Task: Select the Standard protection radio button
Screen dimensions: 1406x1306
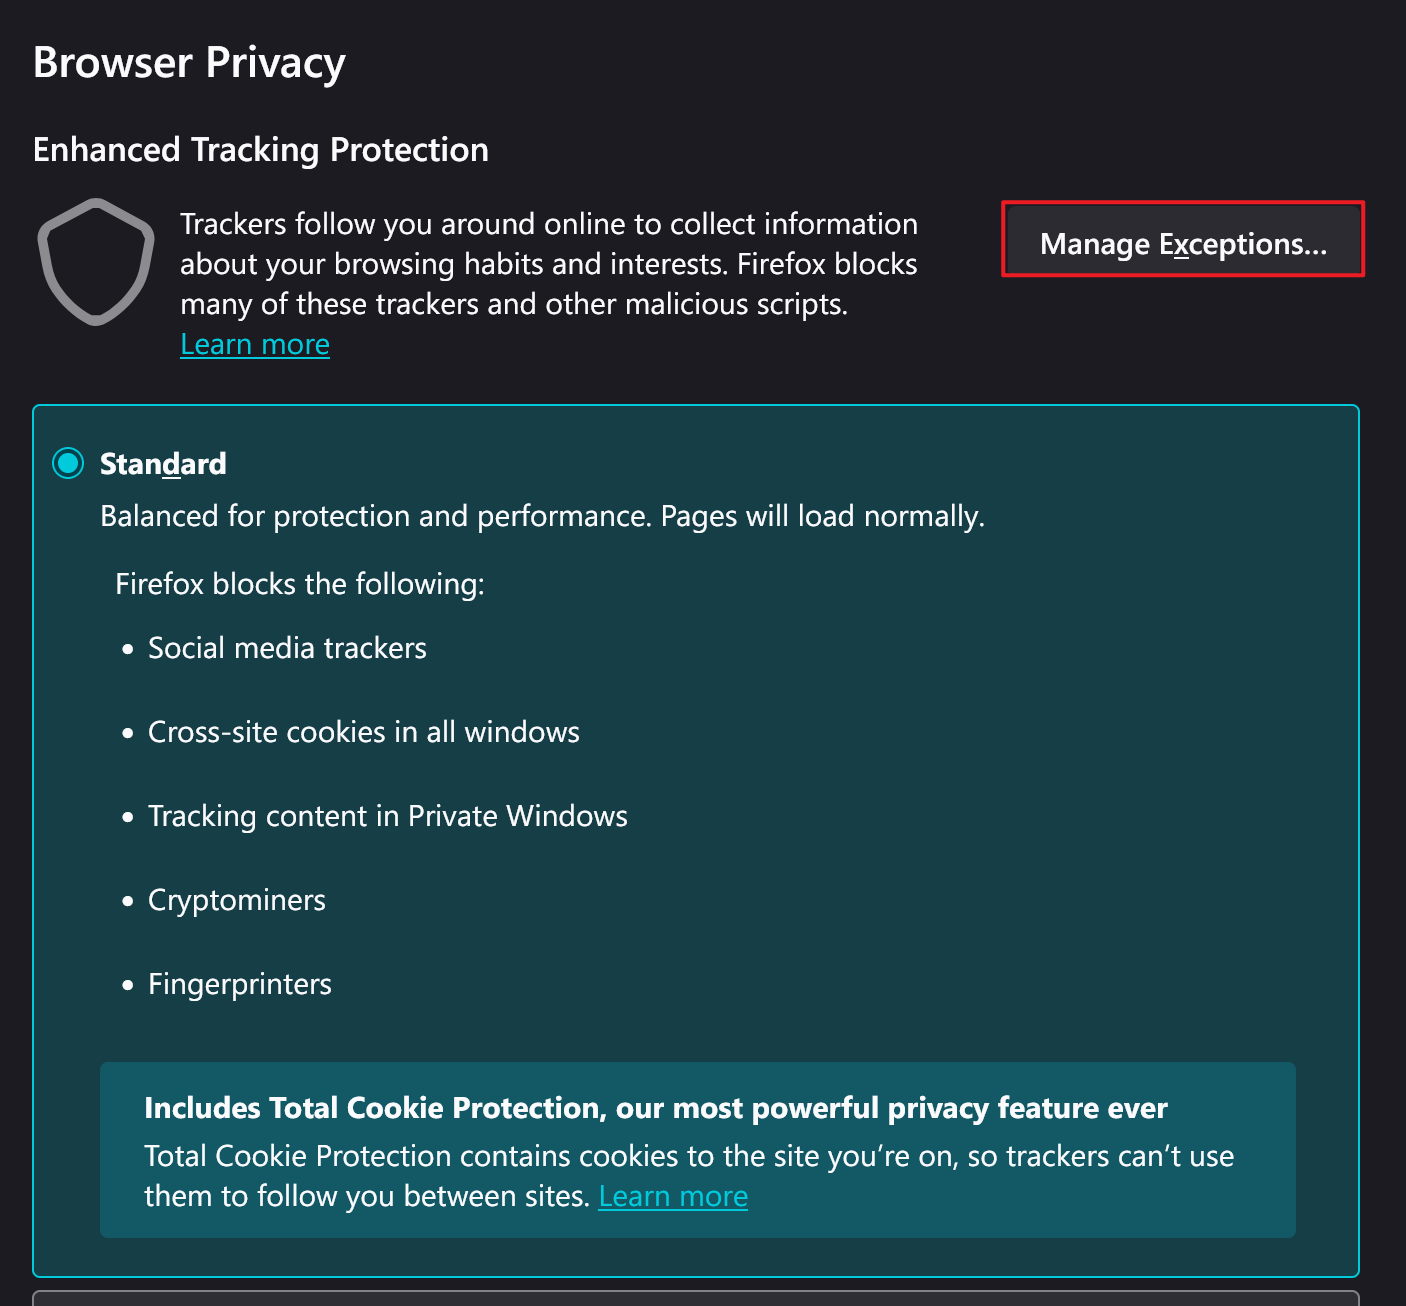Action: (x=68, y=464)
